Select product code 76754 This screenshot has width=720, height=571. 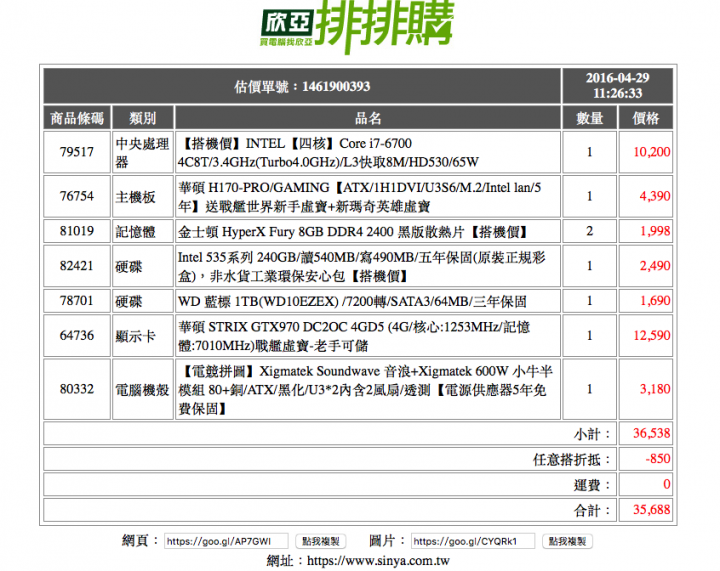[x=77, y=196]
